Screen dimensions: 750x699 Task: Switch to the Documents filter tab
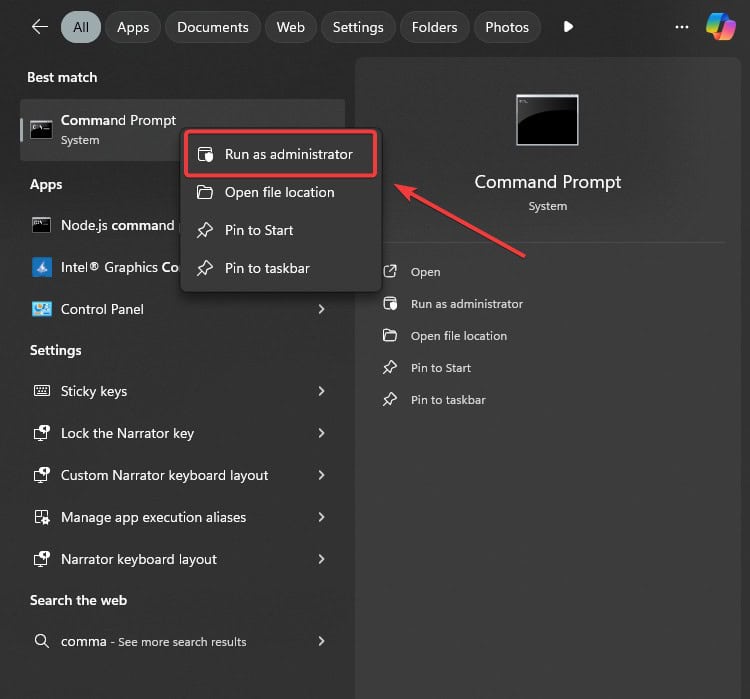[x=212, y=27]
